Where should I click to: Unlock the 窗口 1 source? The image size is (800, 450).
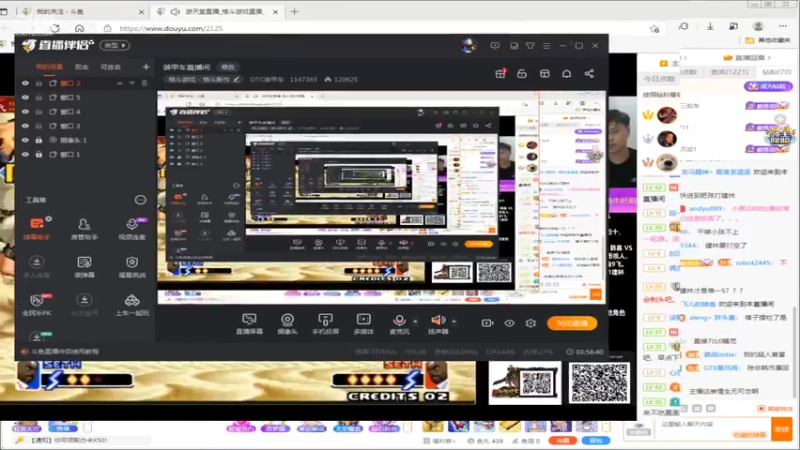(x=39, y=154)
